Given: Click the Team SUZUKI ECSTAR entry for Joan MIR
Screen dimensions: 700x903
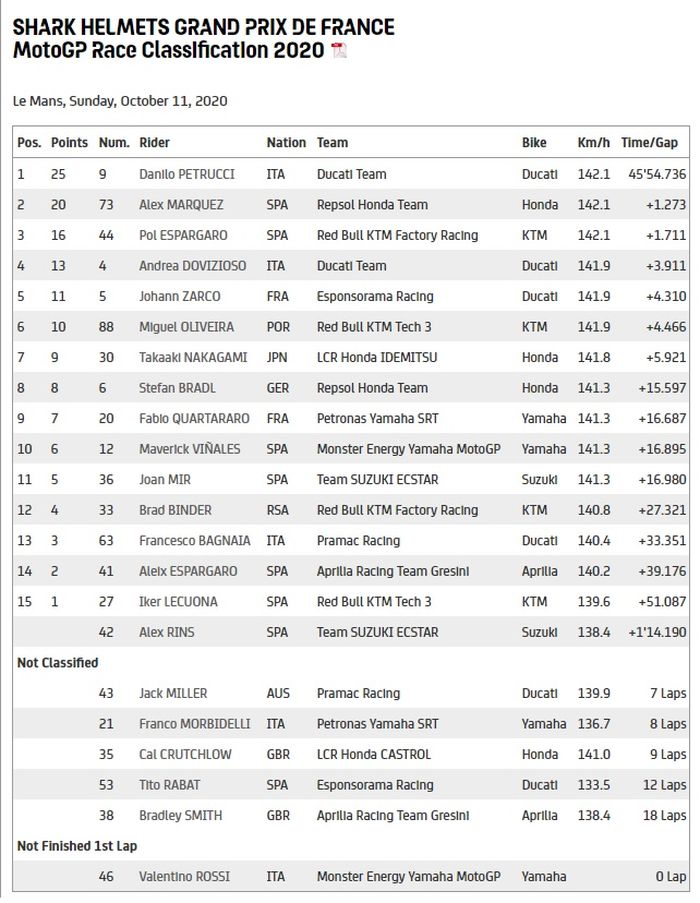Looking at the screenshot, I should [x=379, y=480].
